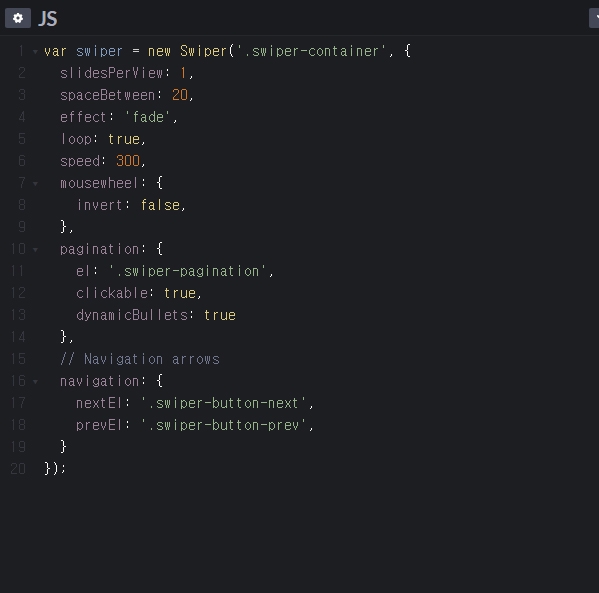This screenshot has height=593, width=599.
Task: Click the JS panel title
Action: [x=48, y=18]
